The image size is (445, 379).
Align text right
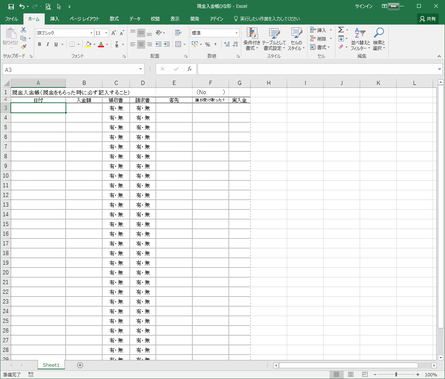click(149, 44)
